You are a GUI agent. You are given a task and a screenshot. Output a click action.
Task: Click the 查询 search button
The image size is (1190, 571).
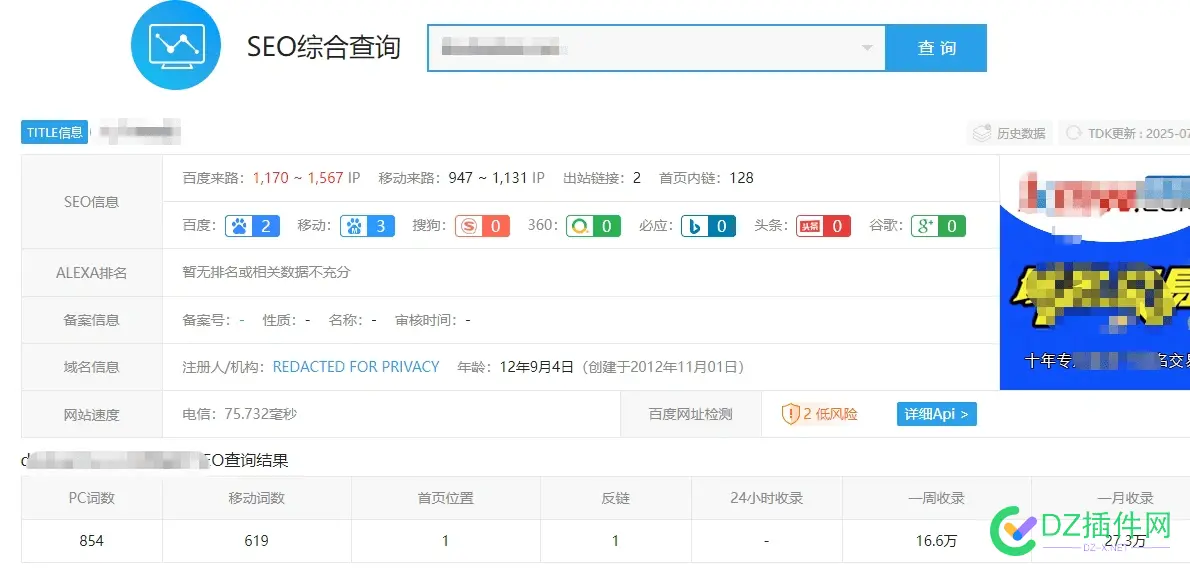click(x=937, y=48)
